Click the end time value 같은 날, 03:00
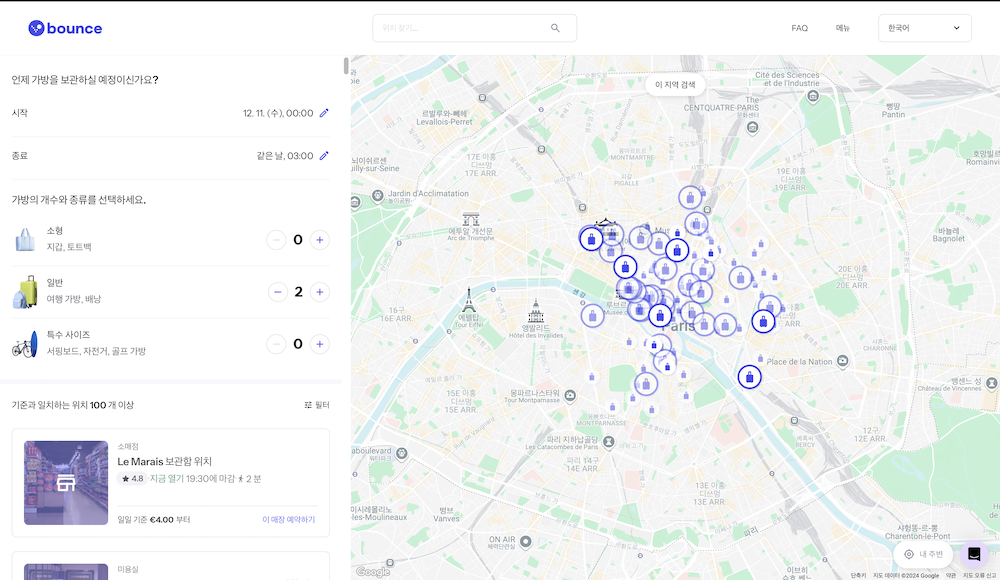Image resolution: width=1000 pixels, height=580 pixels. (x=285, y=156)
